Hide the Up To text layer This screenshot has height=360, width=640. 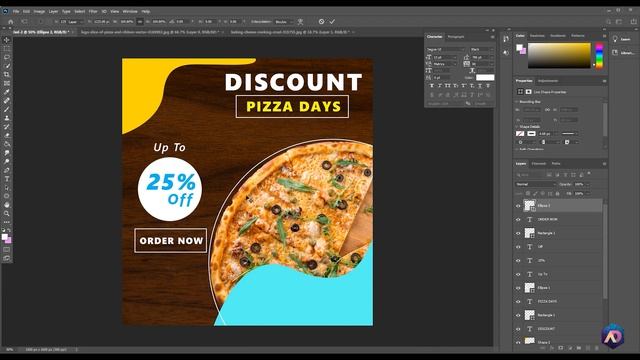pyautogui.click(x=518, y=274)
